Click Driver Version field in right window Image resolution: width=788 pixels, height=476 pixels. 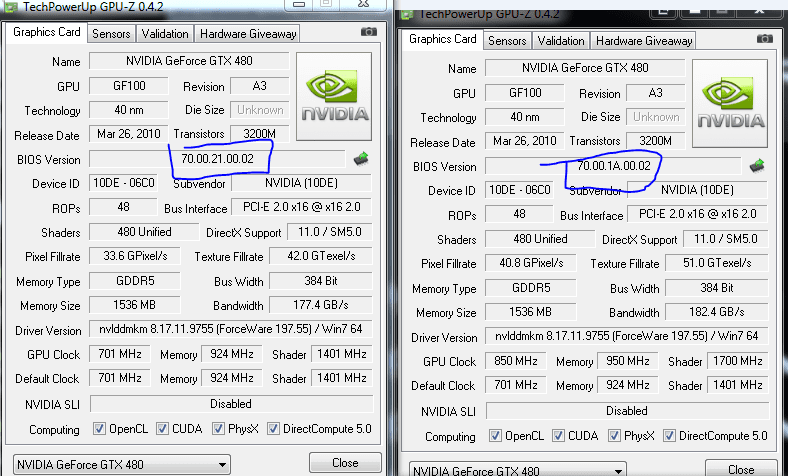pos(627,336)
